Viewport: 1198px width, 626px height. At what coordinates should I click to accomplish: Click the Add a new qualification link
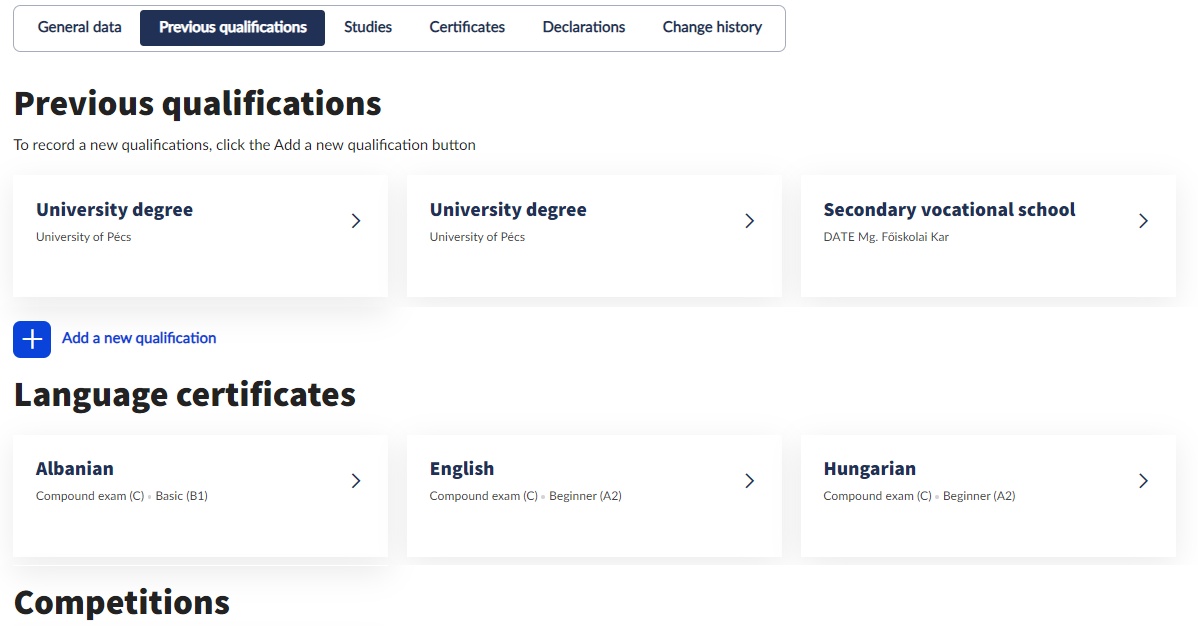139,338
